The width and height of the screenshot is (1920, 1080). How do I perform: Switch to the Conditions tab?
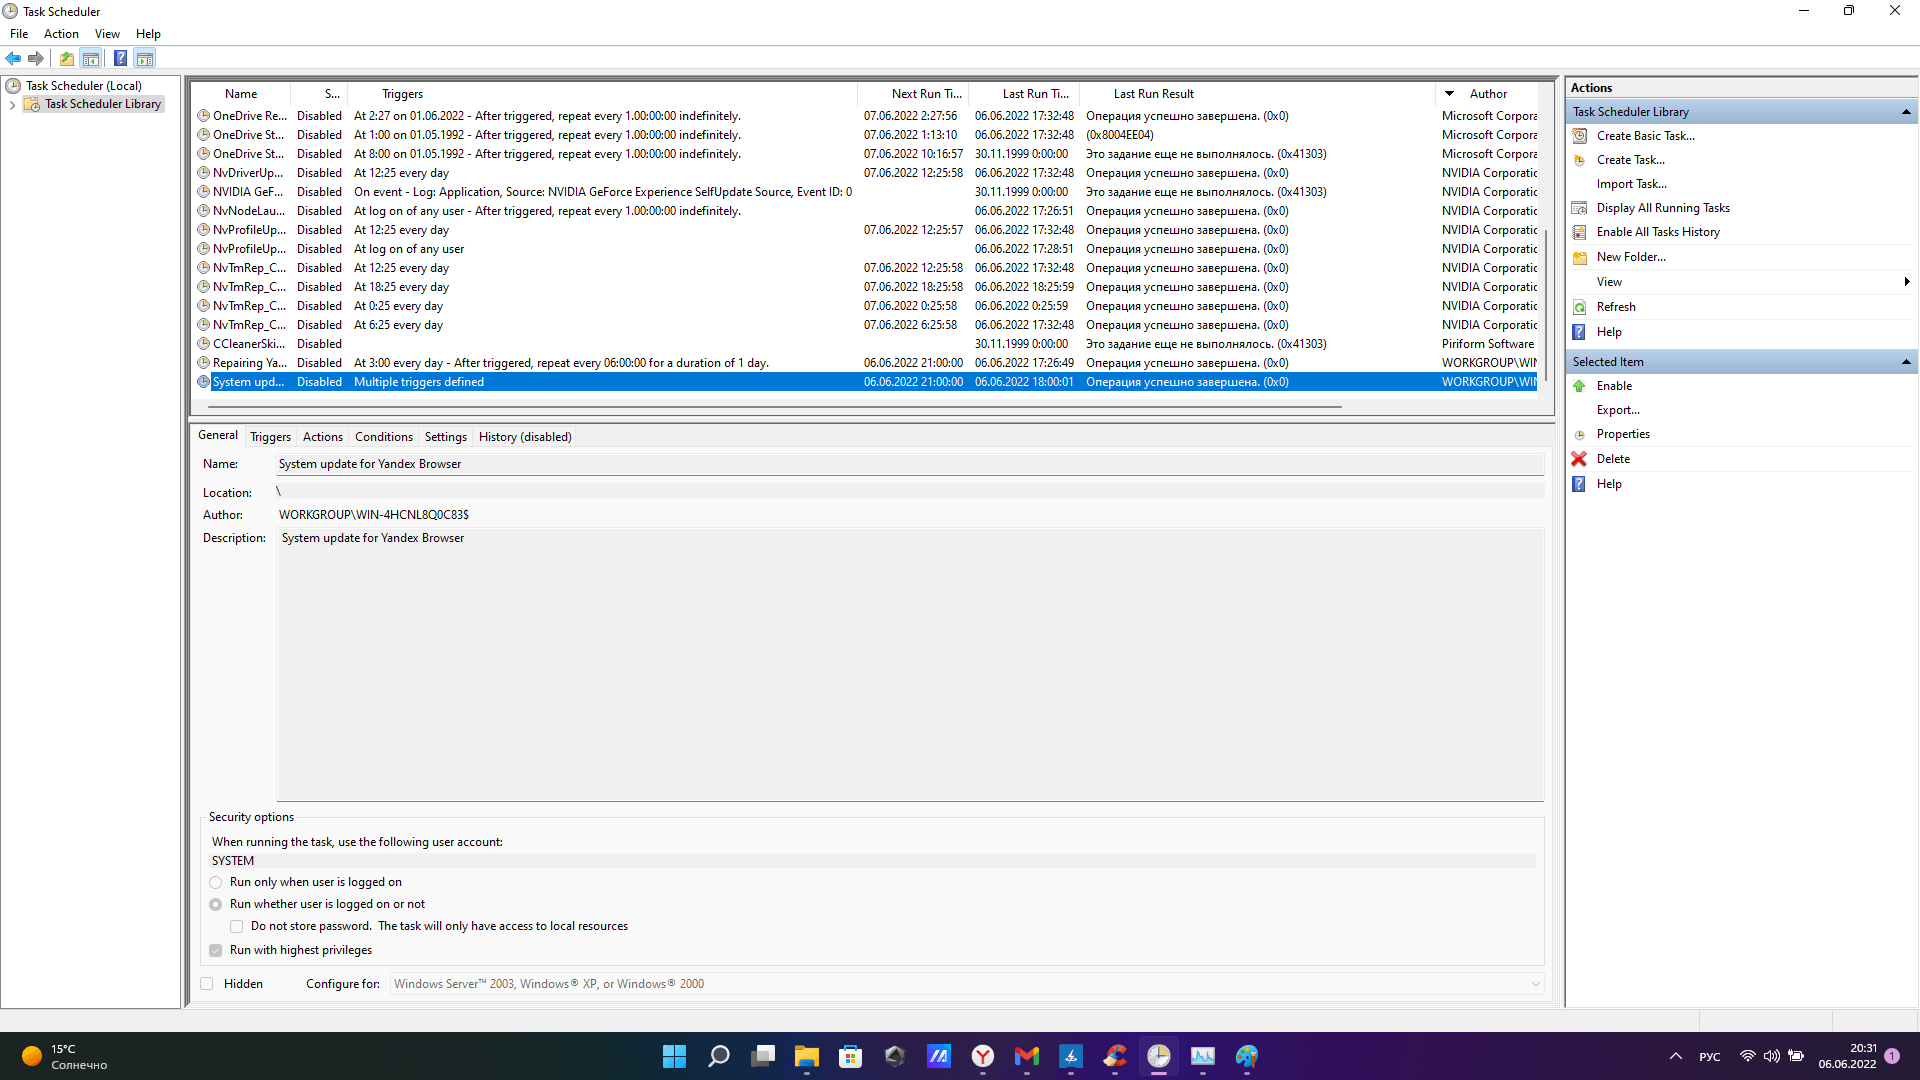pyautogui.click(x=384, y=437)
